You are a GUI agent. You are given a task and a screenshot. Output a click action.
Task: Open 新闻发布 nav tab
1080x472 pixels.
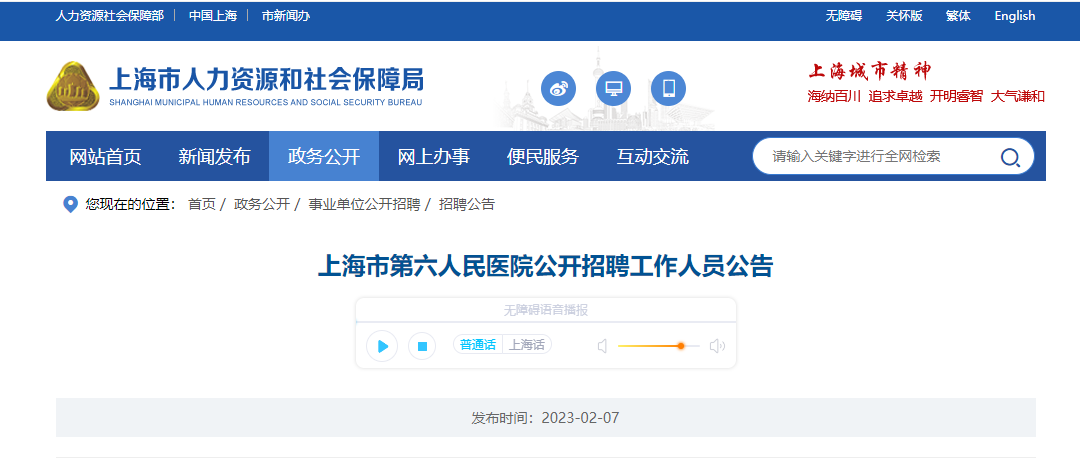pyautogui.click(x=214, y=156)
